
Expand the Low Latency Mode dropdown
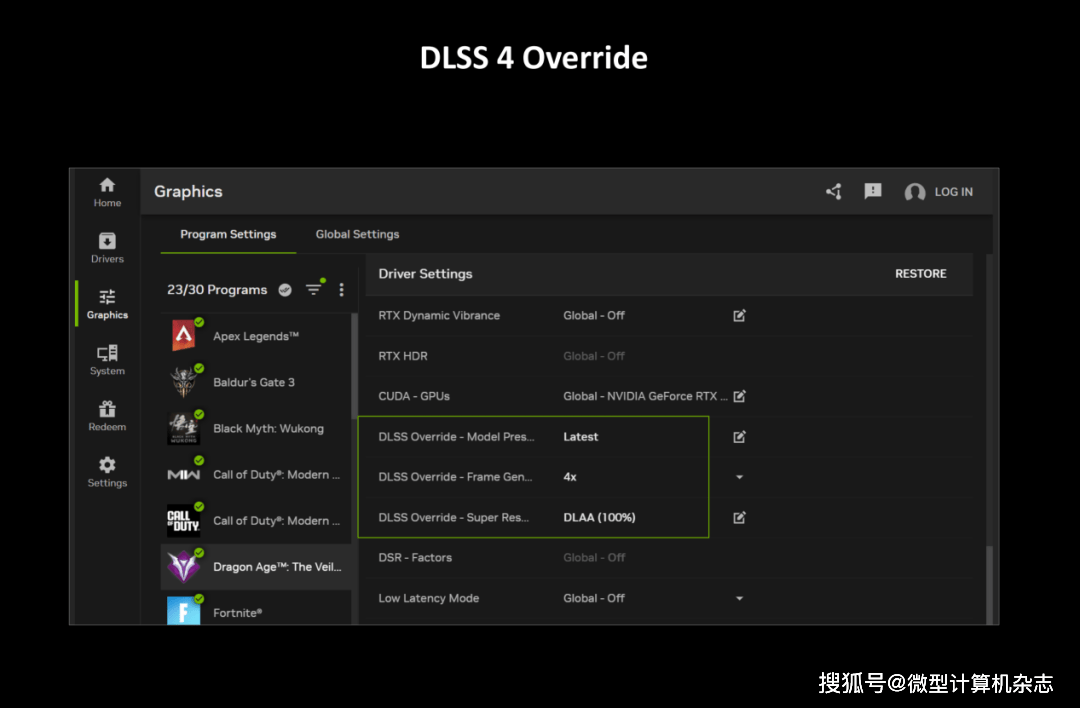[x=739, y=598]
